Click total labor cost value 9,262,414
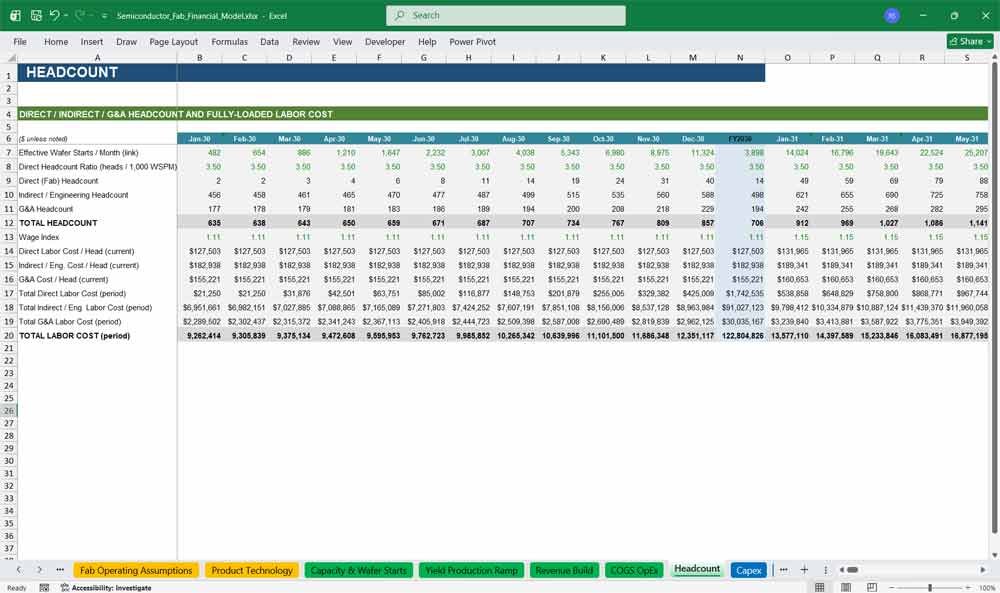The width and height of the screenshot is (1000, 593). [203, 335]
